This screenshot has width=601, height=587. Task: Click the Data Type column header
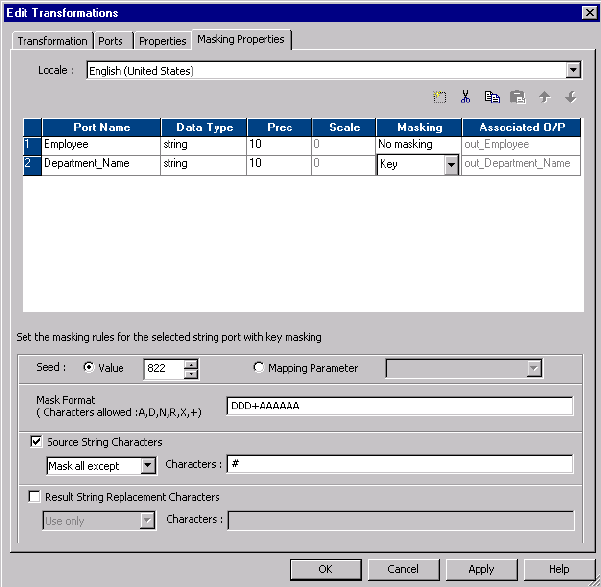204,127
